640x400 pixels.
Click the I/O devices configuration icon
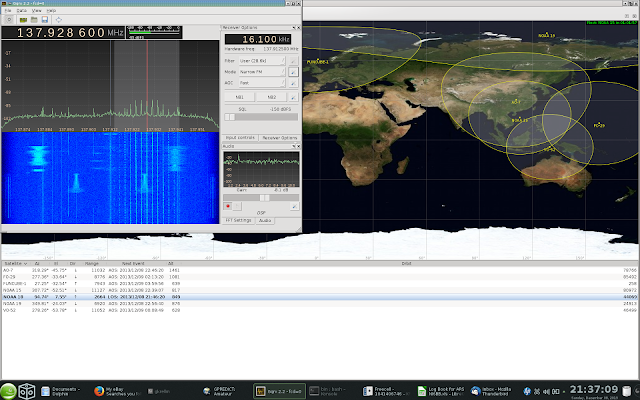pos(23,19)
